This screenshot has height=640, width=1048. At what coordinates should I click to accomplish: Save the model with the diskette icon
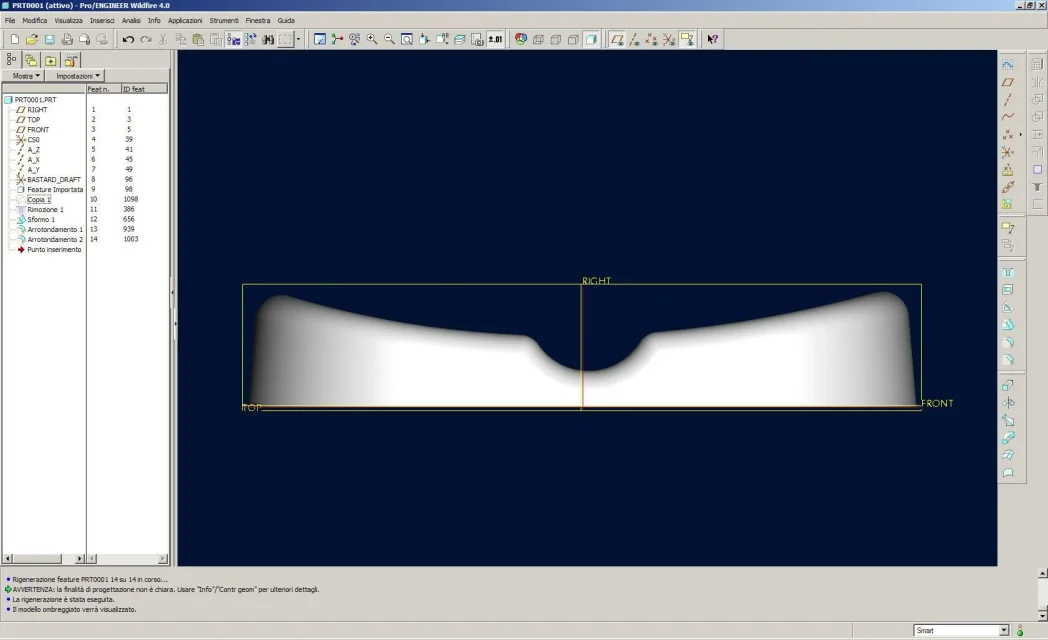pyautogui.click(x=49, y=39)
